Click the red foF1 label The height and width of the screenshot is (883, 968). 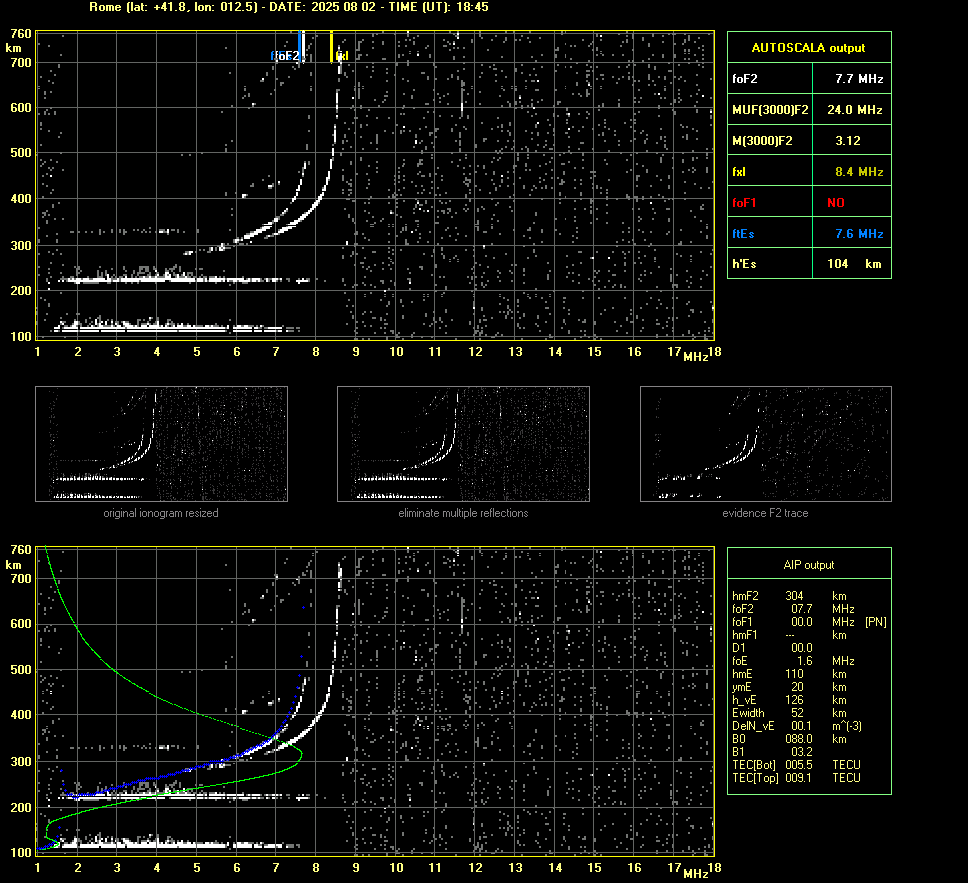(745, 203)
